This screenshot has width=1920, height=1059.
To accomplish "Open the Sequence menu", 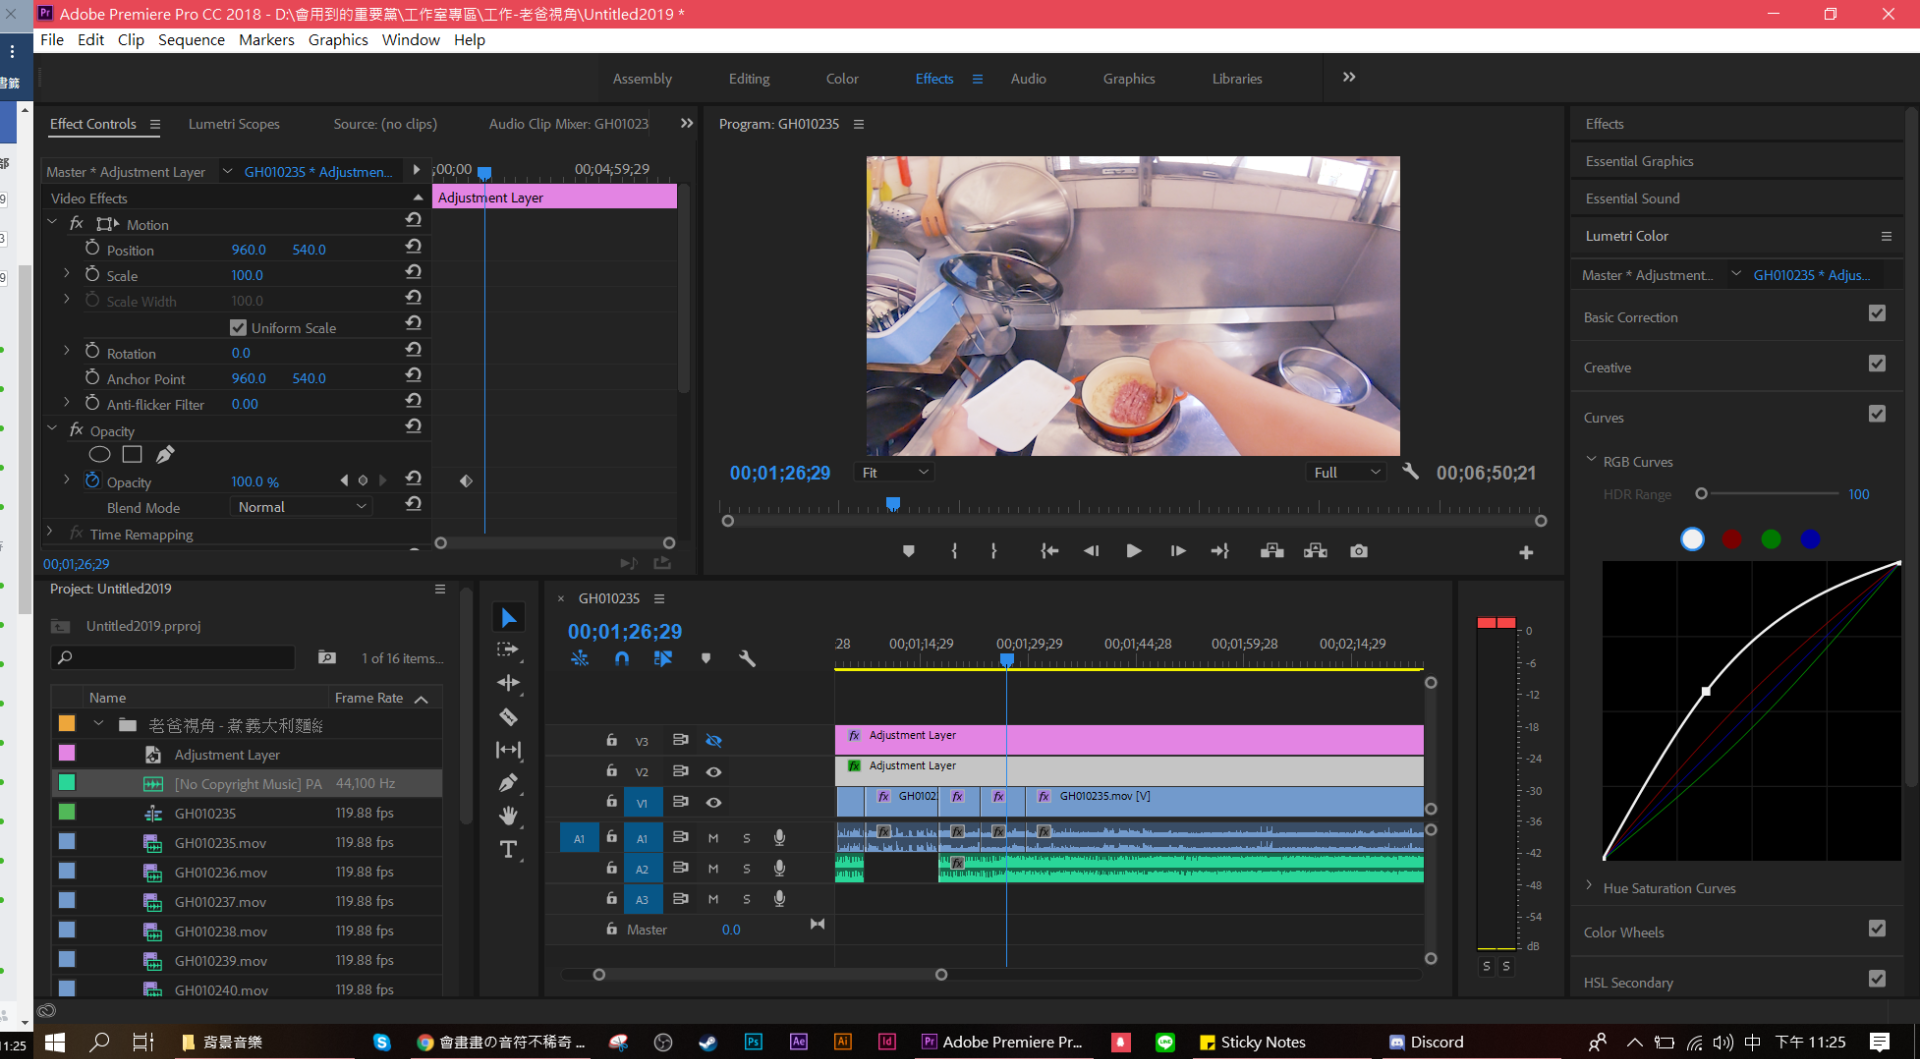I will (x=191, y=40).
